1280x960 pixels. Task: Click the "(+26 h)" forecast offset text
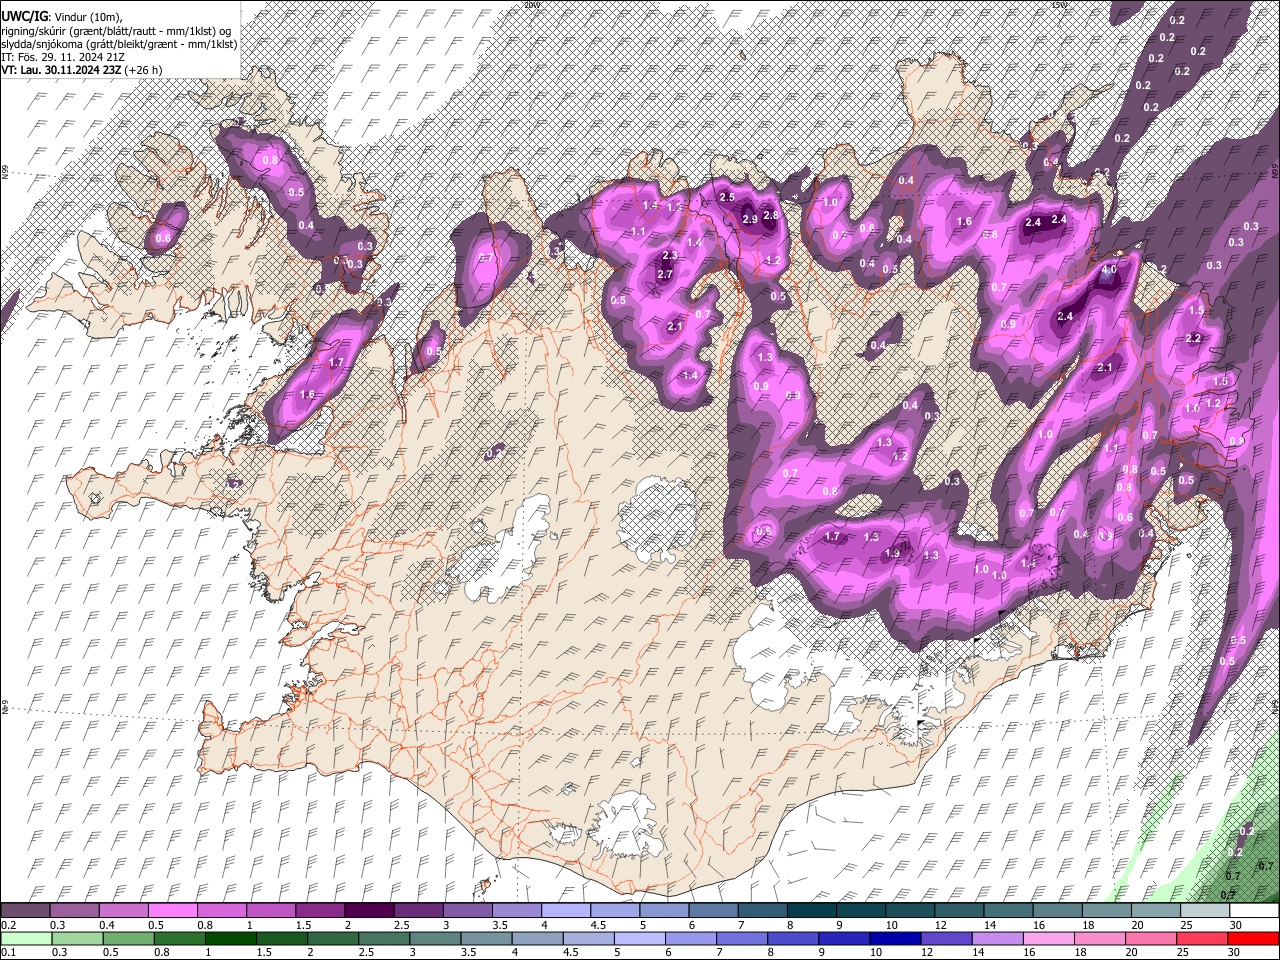[x=144, y=70]
